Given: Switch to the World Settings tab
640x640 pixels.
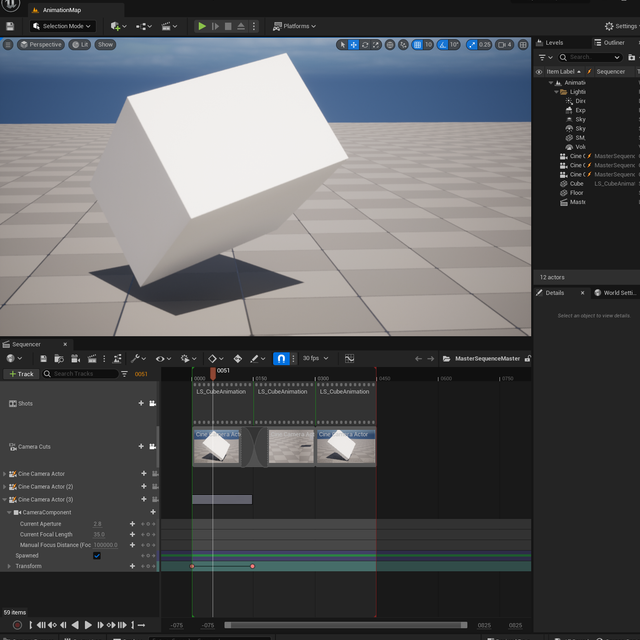Looking at the screenshot, I should [616, 293].
